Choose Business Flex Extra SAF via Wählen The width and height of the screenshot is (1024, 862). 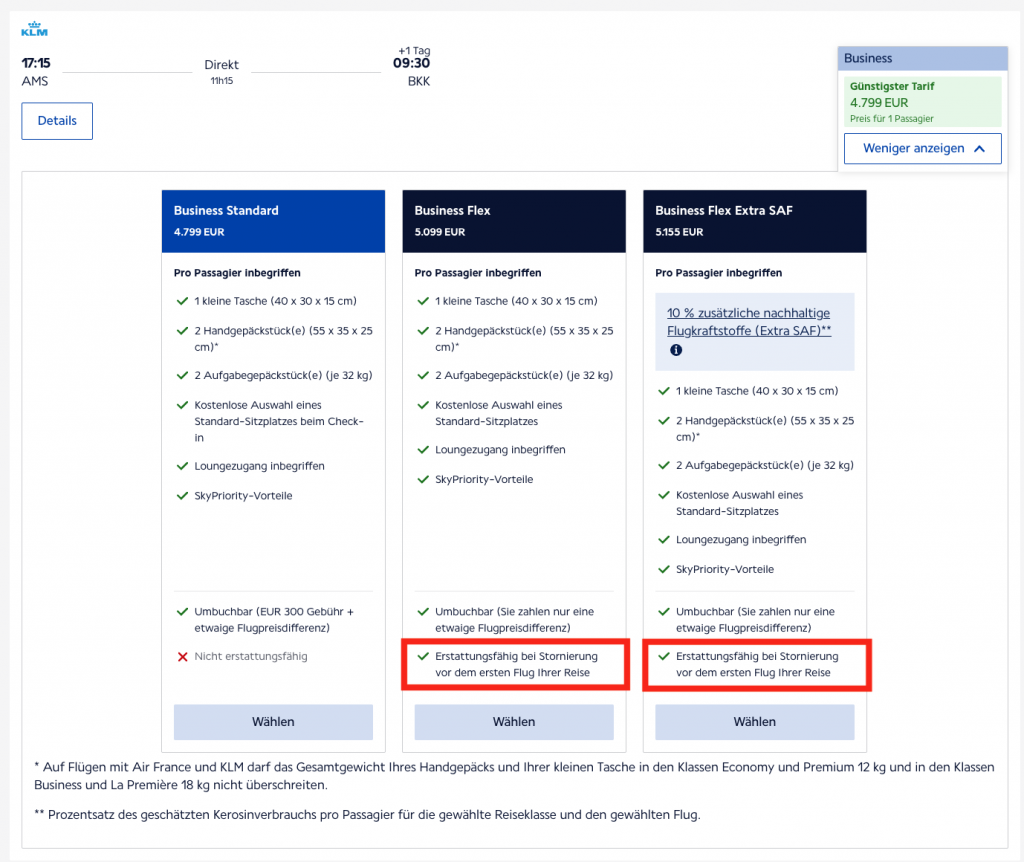tap(754, 722)
